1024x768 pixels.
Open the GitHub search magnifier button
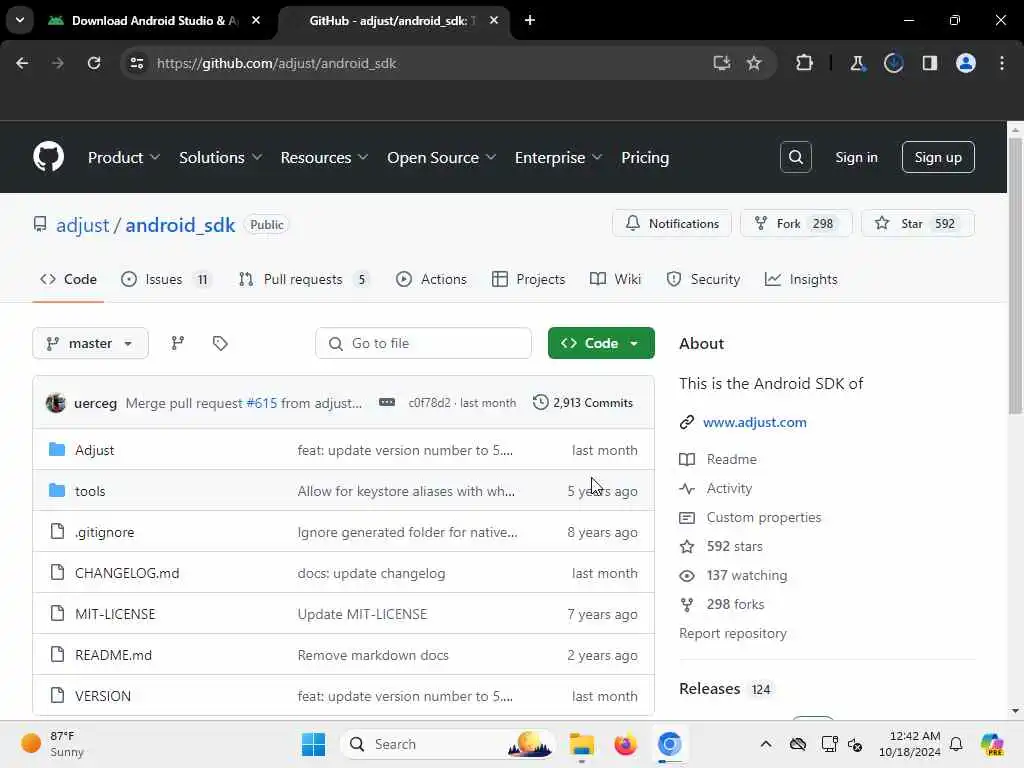[795, 157]
